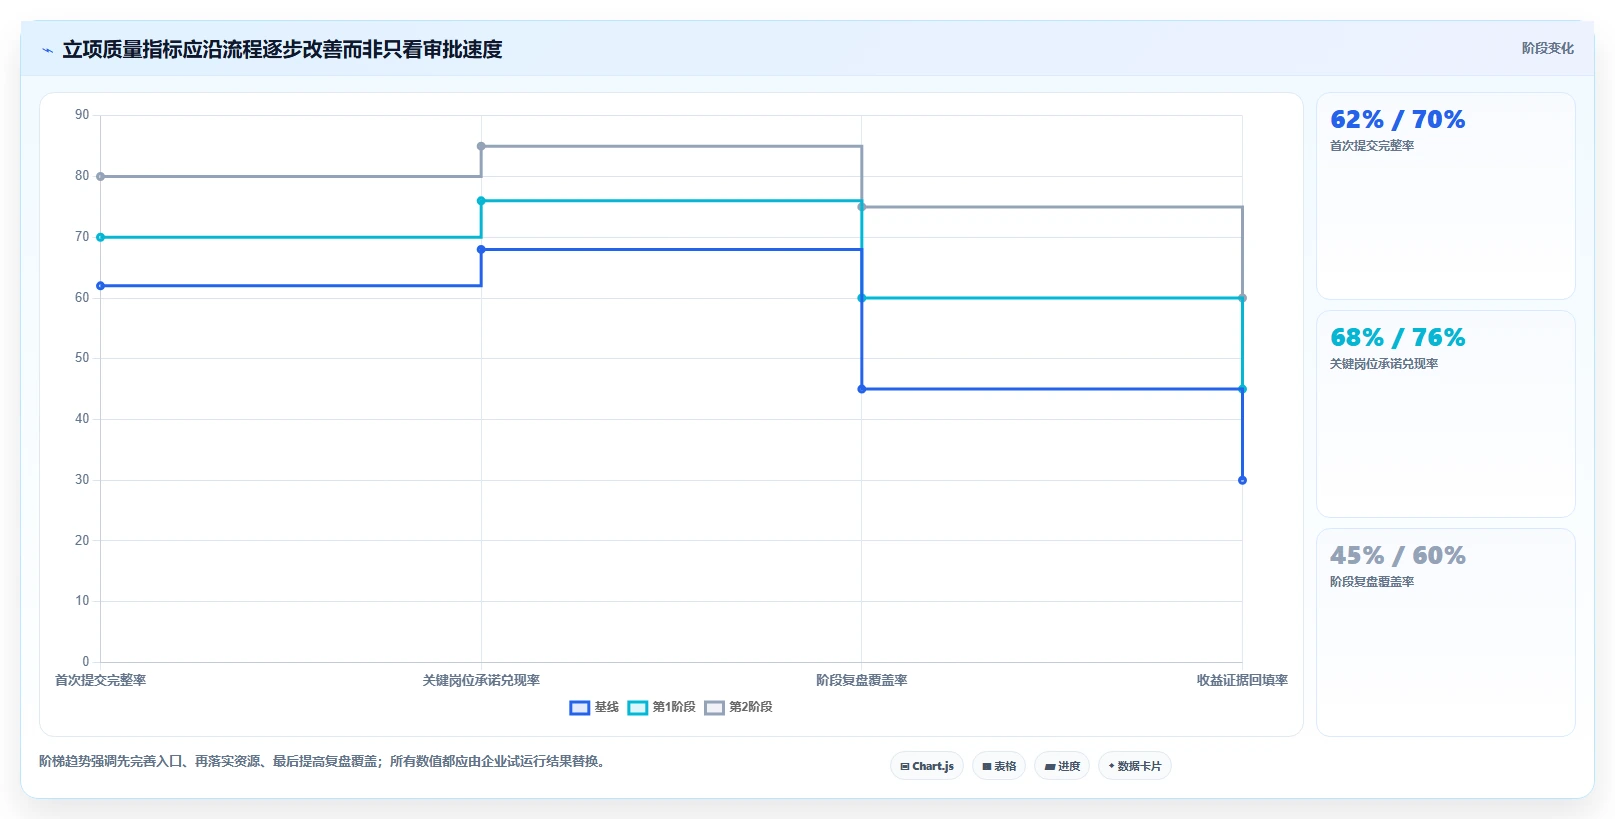Click the 第1阶段 point at 收益证据回填率 (45)
This screenshot has height=819, width=1615.
pos(1242,389)
